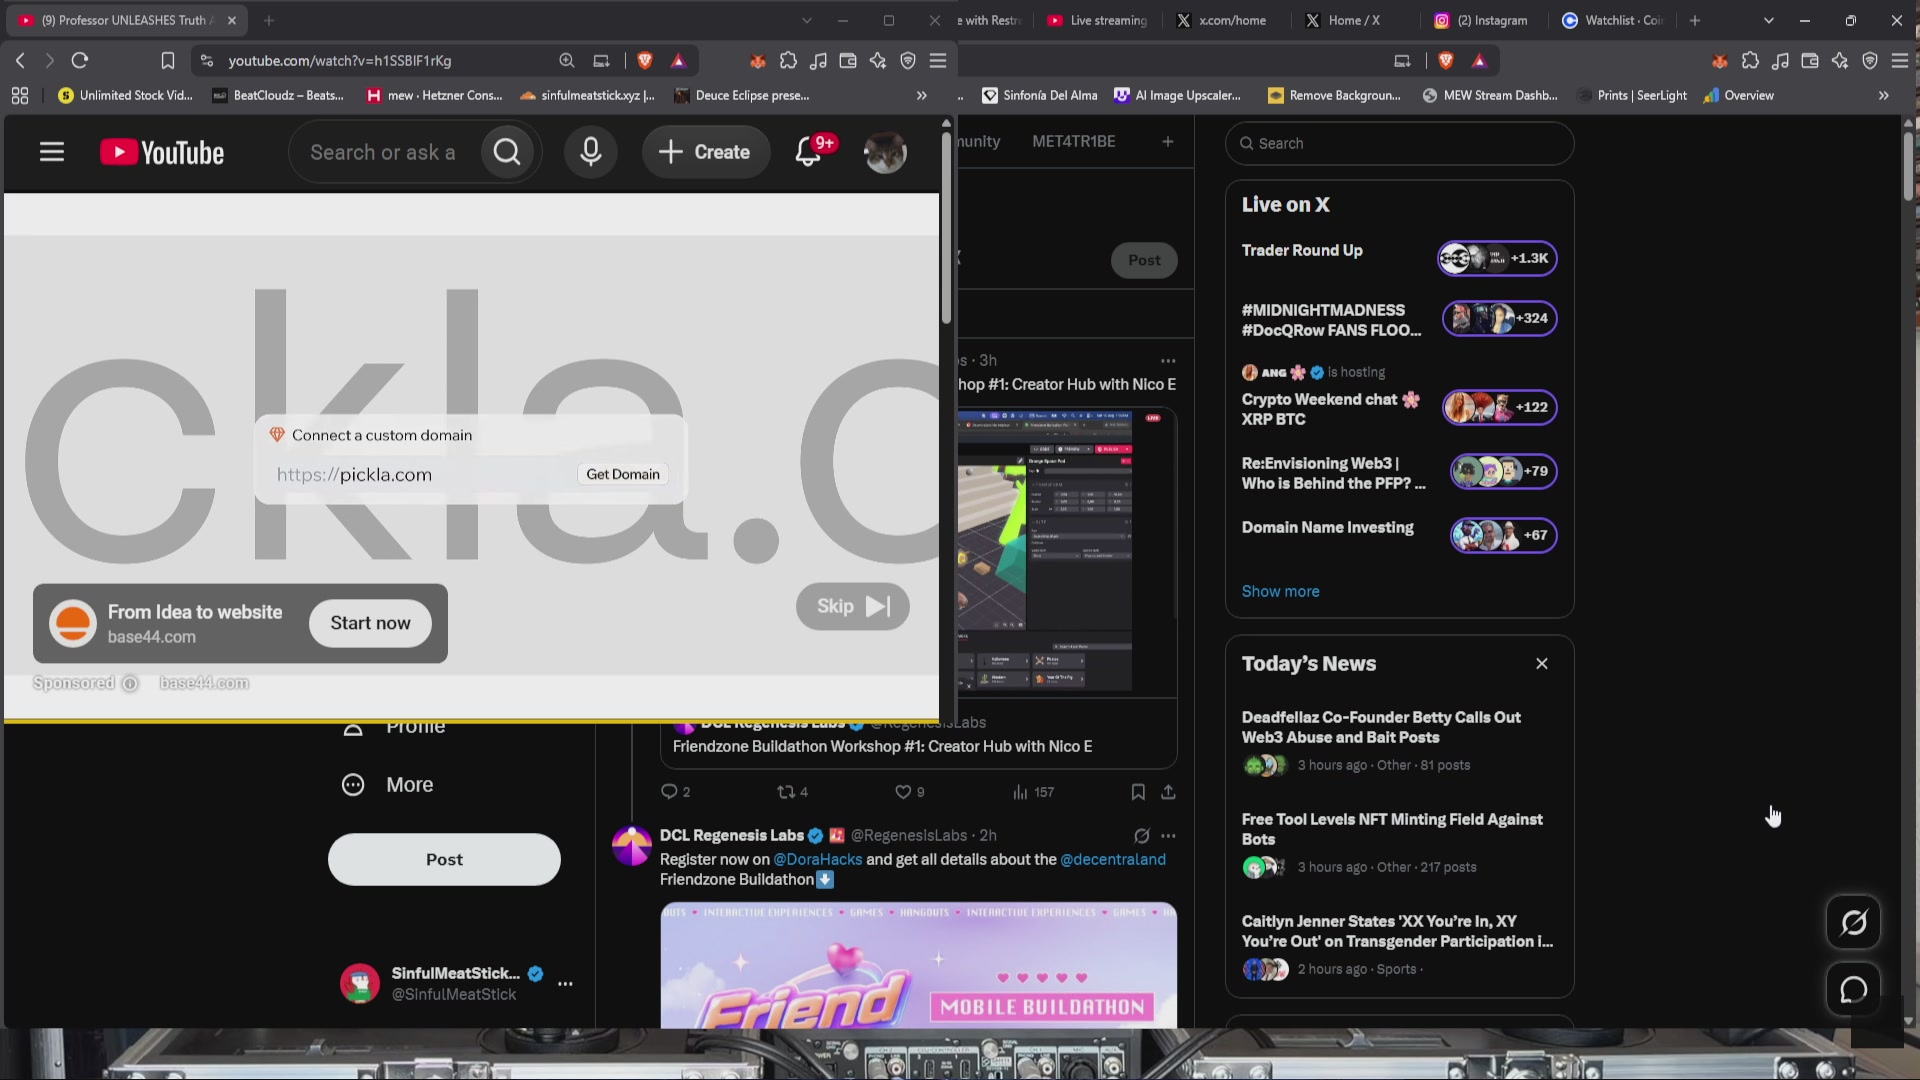Bookmark the DCL Regenesis Labs post

tap(1138, 792)
